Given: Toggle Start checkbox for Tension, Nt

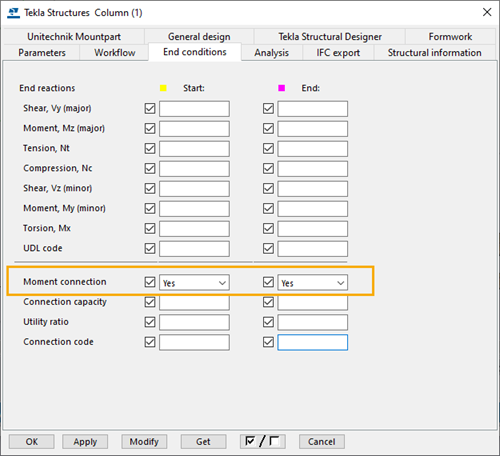Looking at the screenshot, I should 150,148.
